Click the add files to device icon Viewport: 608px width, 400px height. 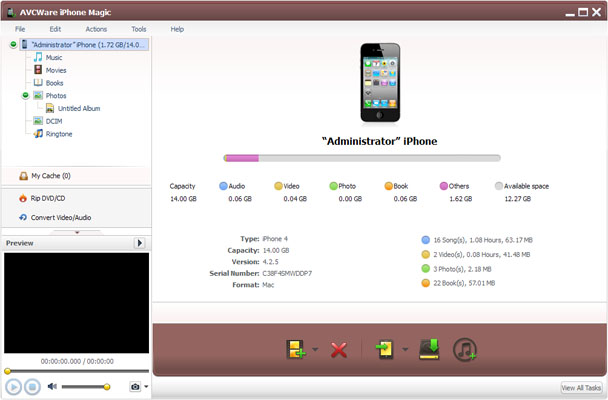pyautogui.click(x=295, y=349)
